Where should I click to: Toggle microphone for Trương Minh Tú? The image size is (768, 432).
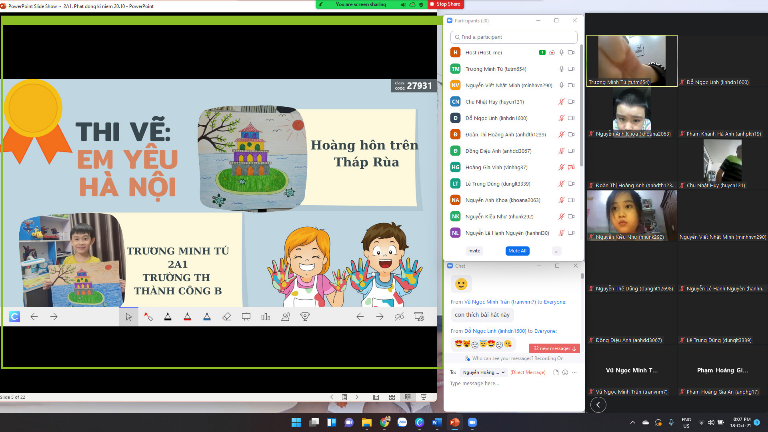(x=562, y=68)
